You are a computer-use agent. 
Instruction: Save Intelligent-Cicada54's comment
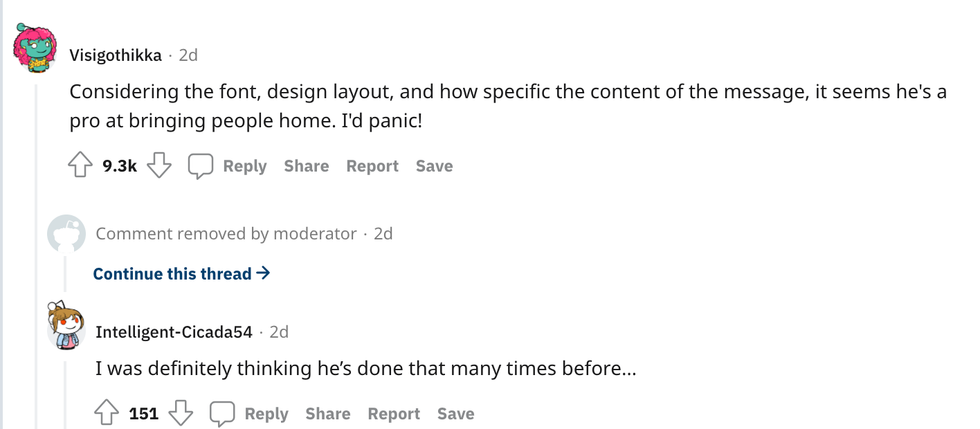click(456, 413)
